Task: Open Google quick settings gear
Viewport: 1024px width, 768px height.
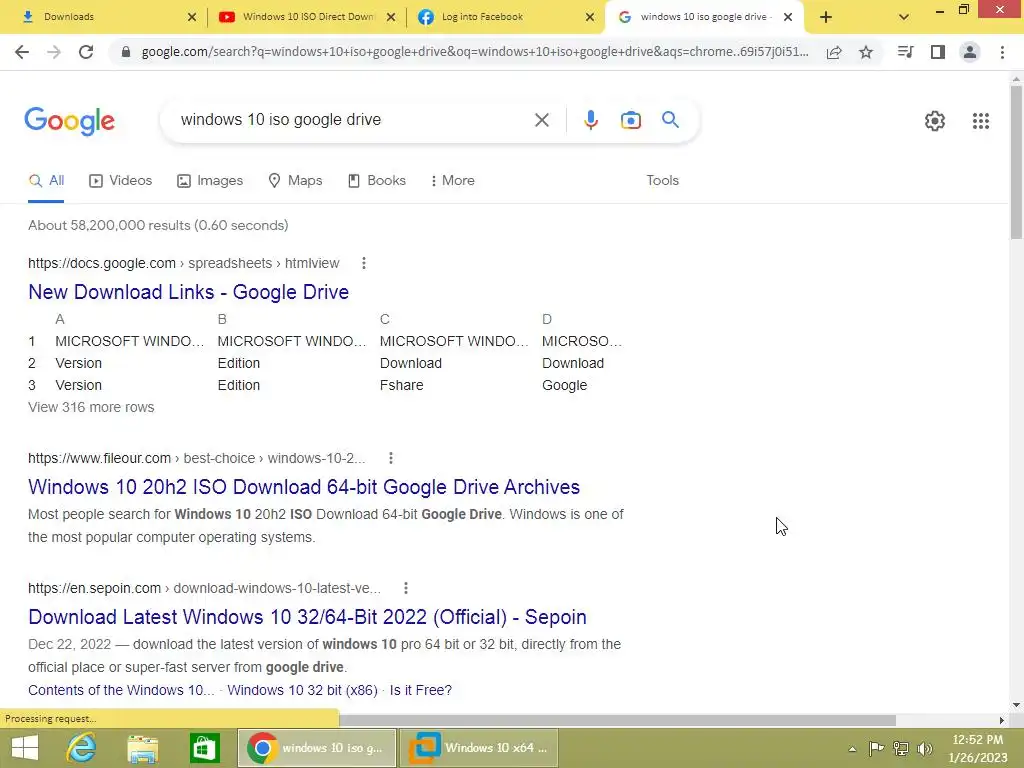Action: [935, 121]
